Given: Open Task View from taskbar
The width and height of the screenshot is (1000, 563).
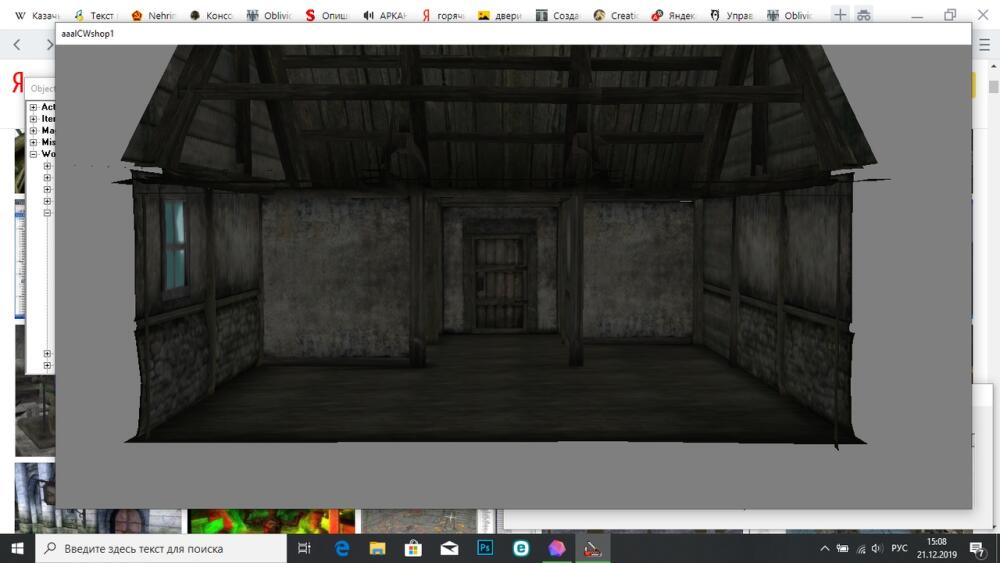Looking at the screenshot, I should point(304,548).
